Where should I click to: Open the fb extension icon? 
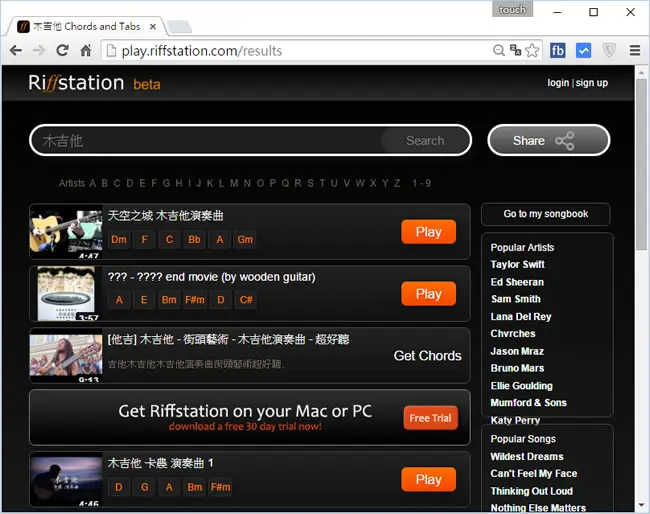pyautogui.click(x=558, y=51)
